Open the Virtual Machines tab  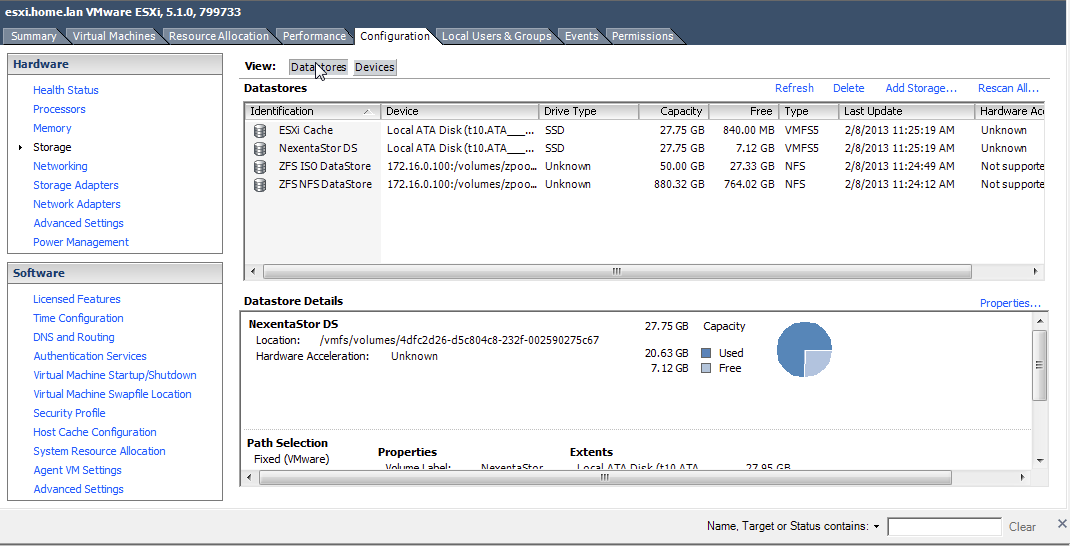pos(114,36)
